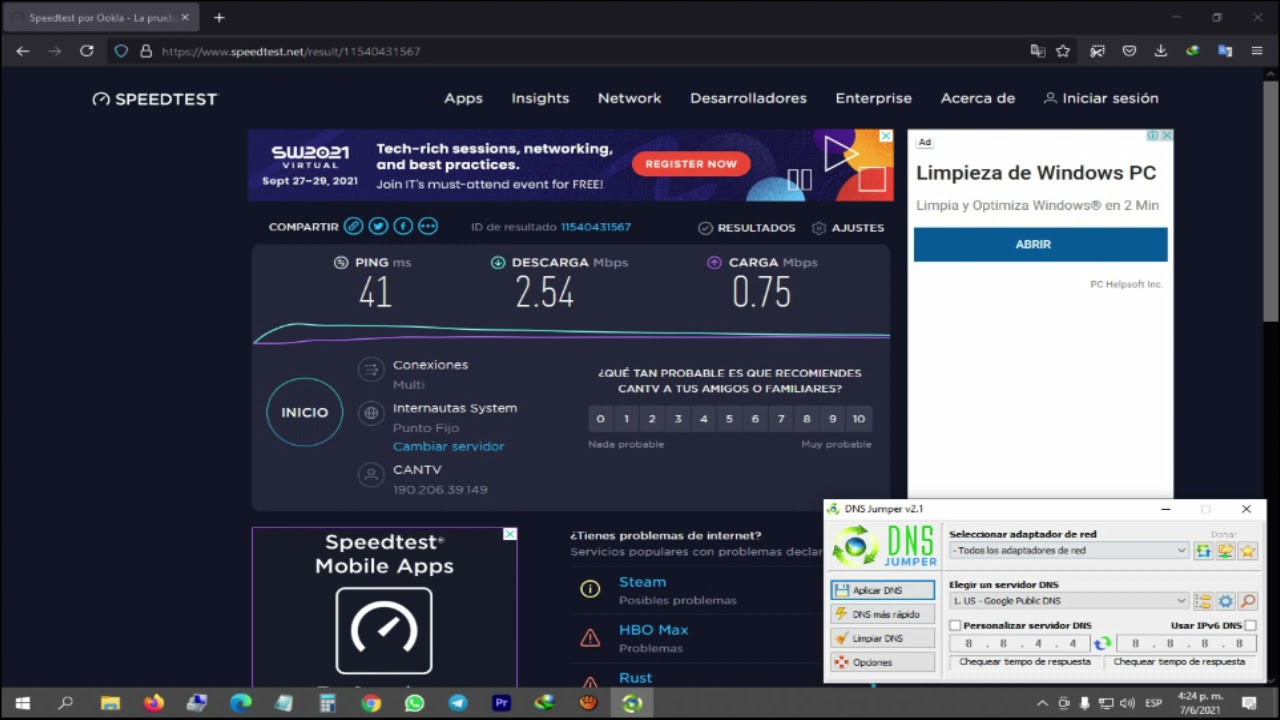The height and width of the screenshot is (720, 1280).
Task: Click the Speedtest logo
Action: pos(154,99)
